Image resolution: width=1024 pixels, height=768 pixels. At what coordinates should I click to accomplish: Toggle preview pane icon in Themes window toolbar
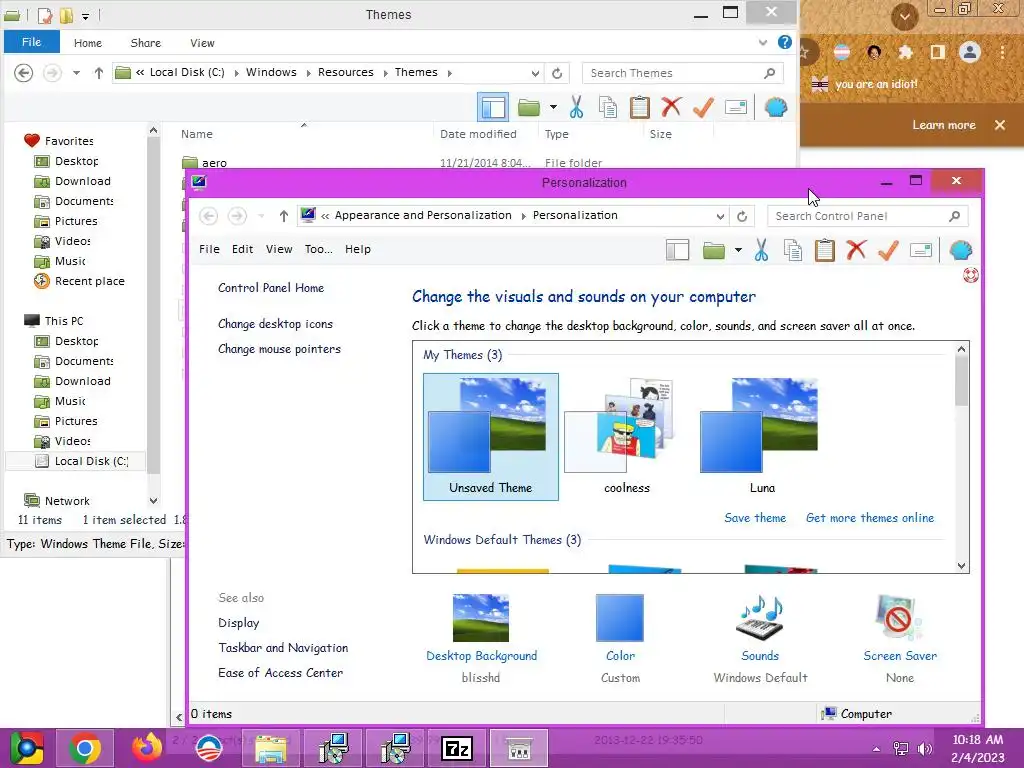coord(493,107)
